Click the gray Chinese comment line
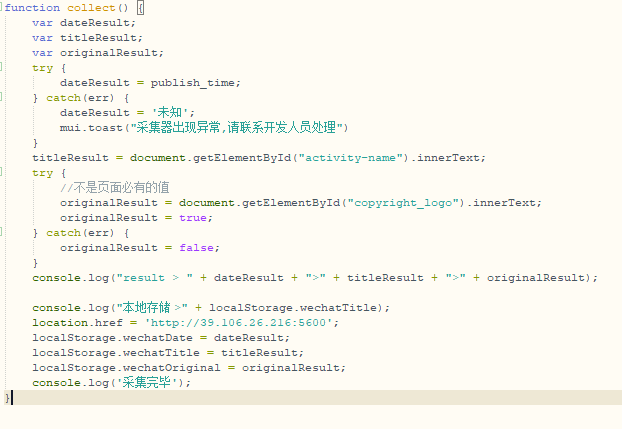 pos(114,188)
